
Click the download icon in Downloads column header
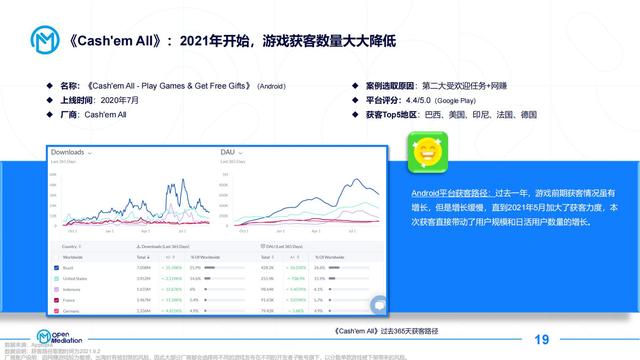pos(138,247)
